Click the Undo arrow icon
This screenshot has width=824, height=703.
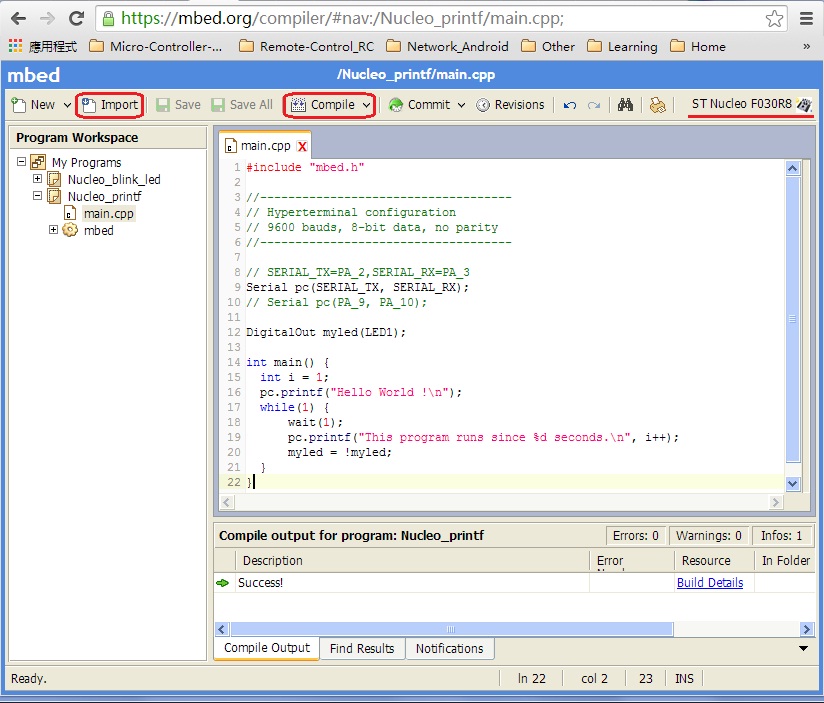click(570, 106)
